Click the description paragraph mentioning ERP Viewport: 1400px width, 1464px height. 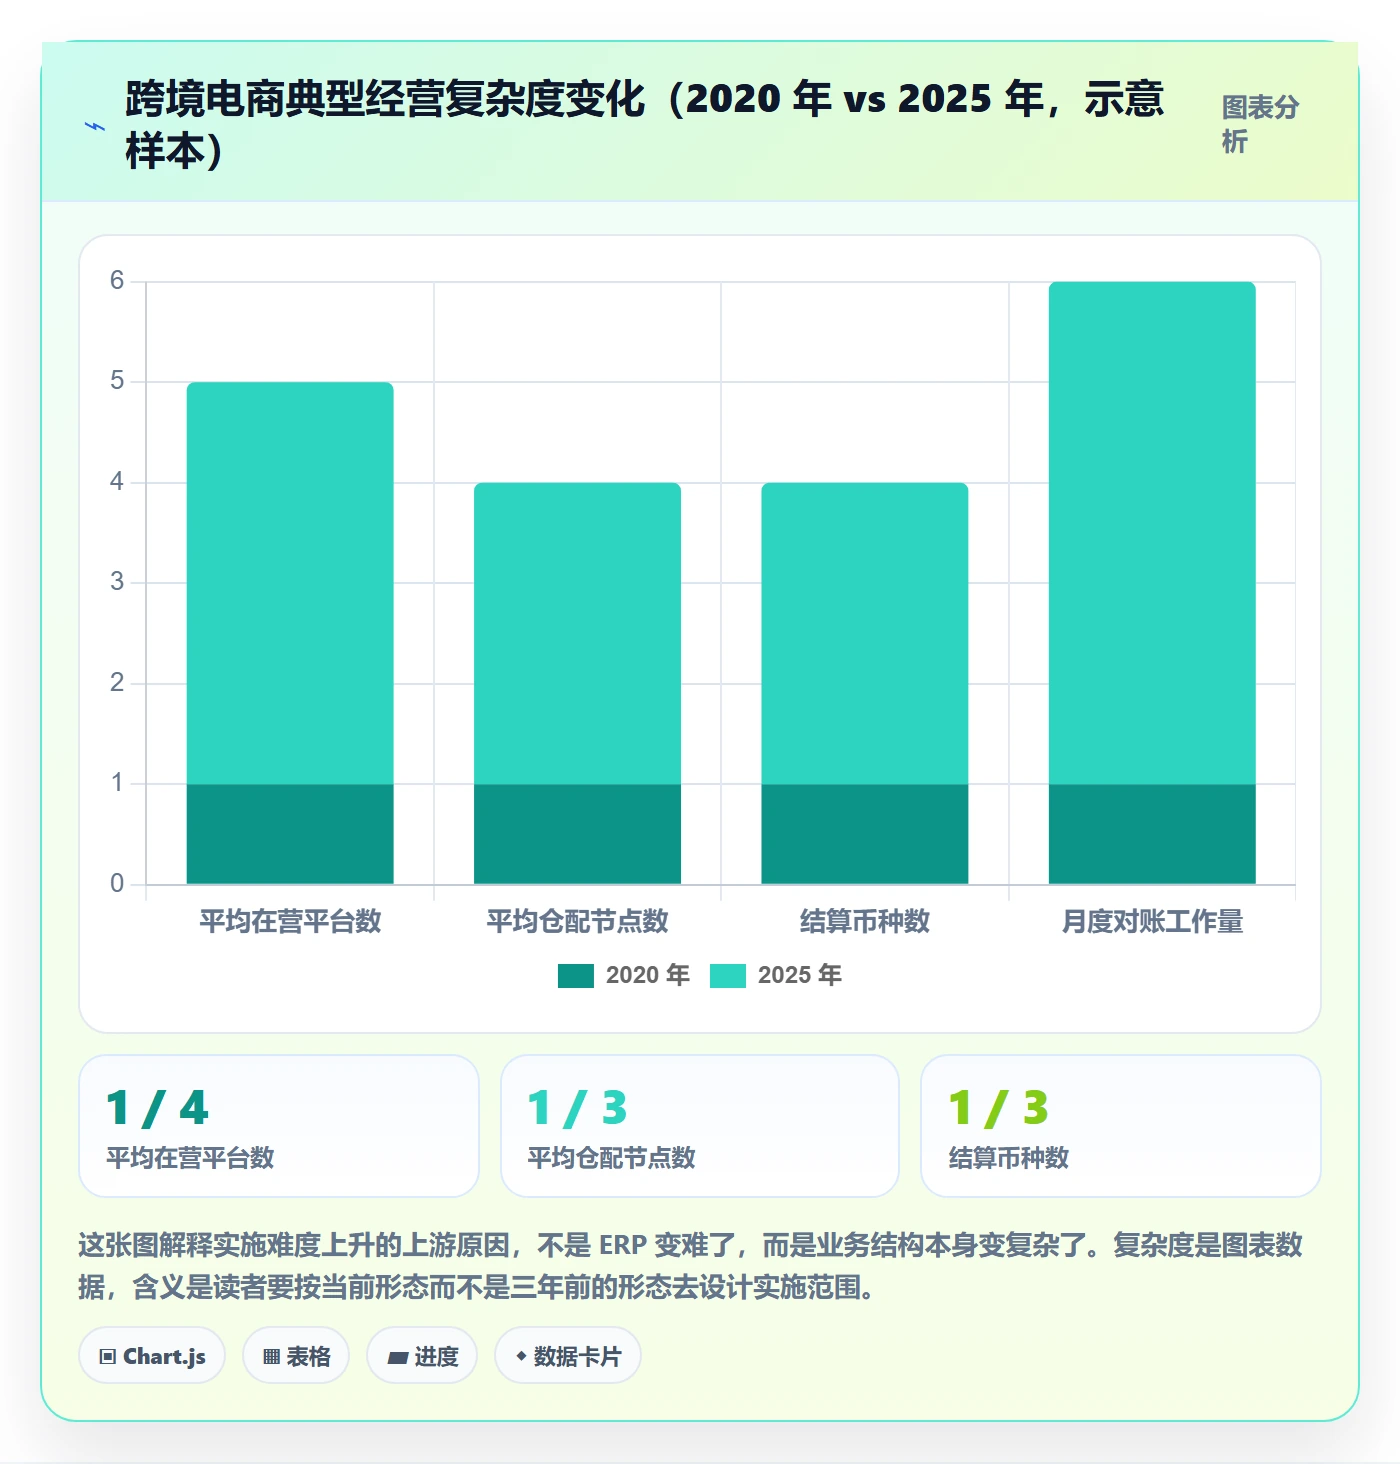point(691,1266)
